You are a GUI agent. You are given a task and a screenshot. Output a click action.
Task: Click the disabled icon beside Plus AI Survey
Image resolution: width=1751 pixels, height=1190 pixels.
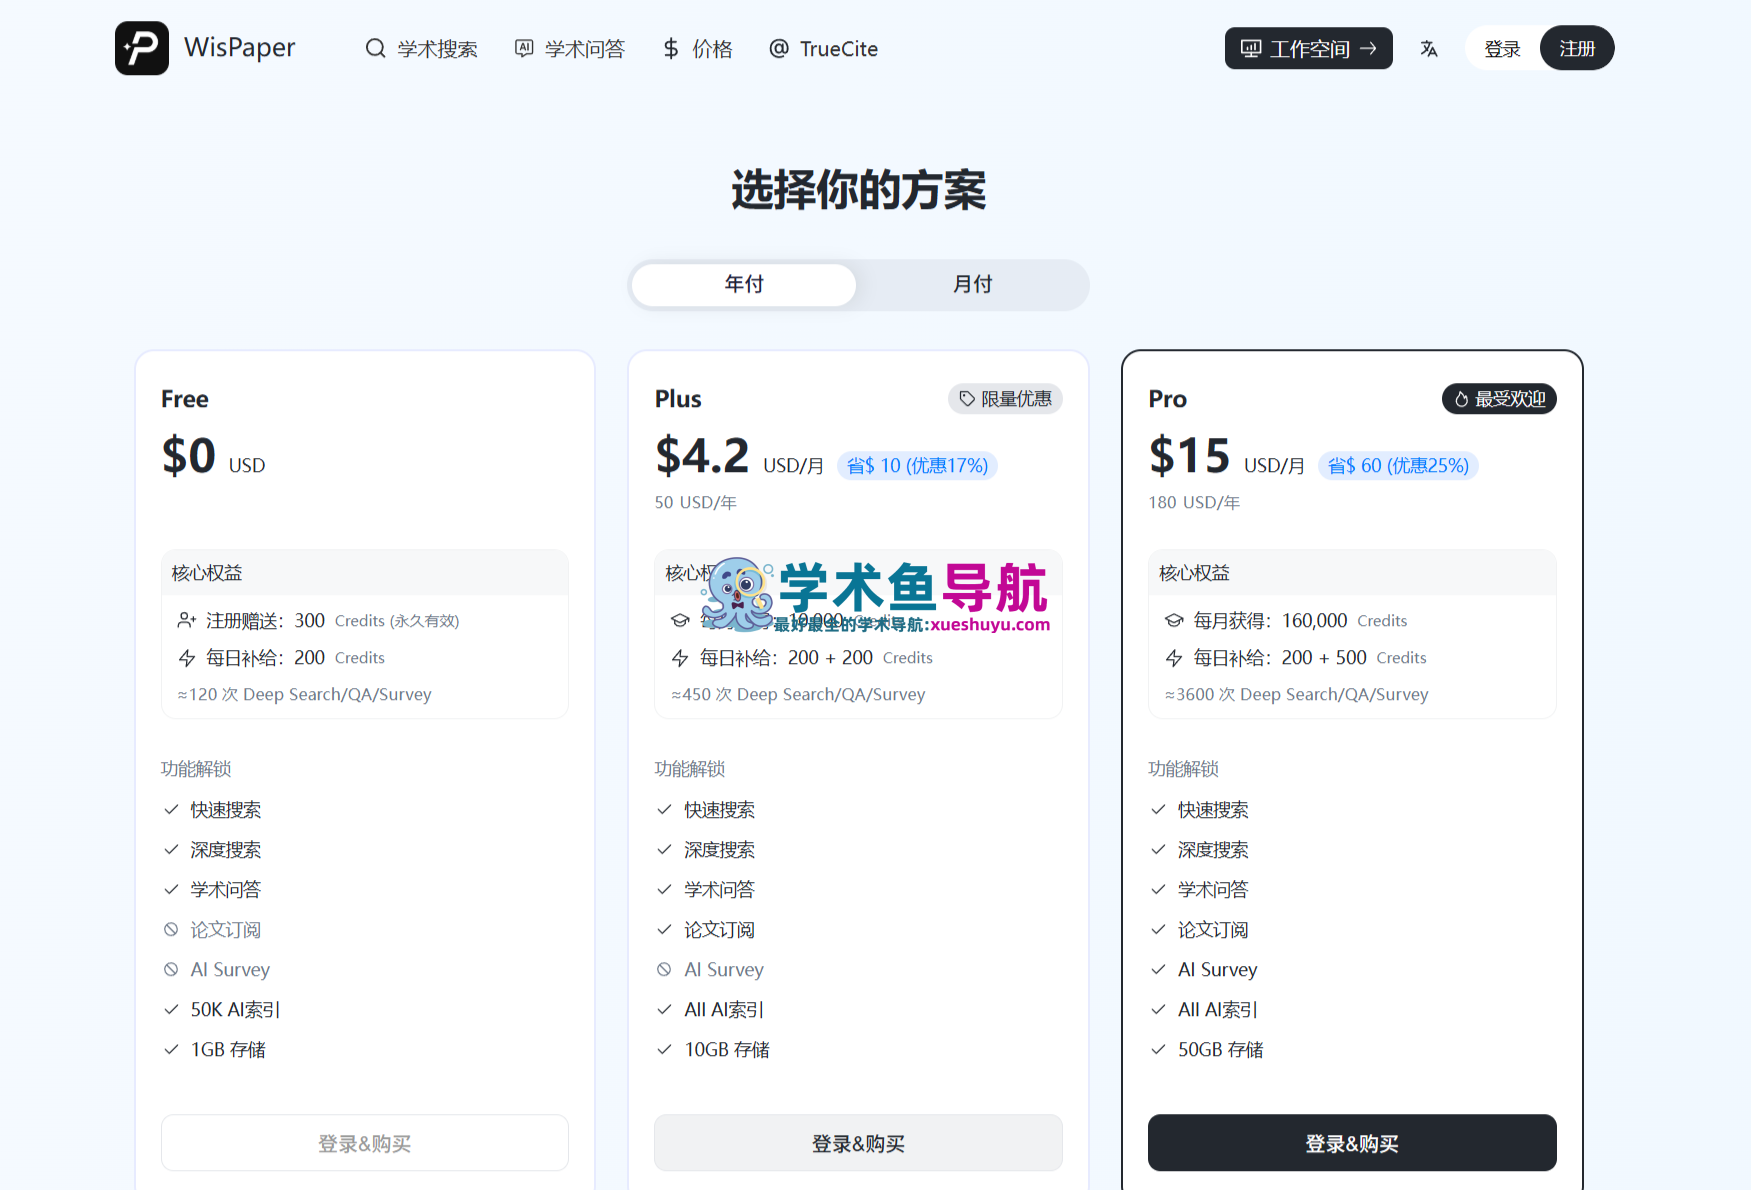pos(664,970)
